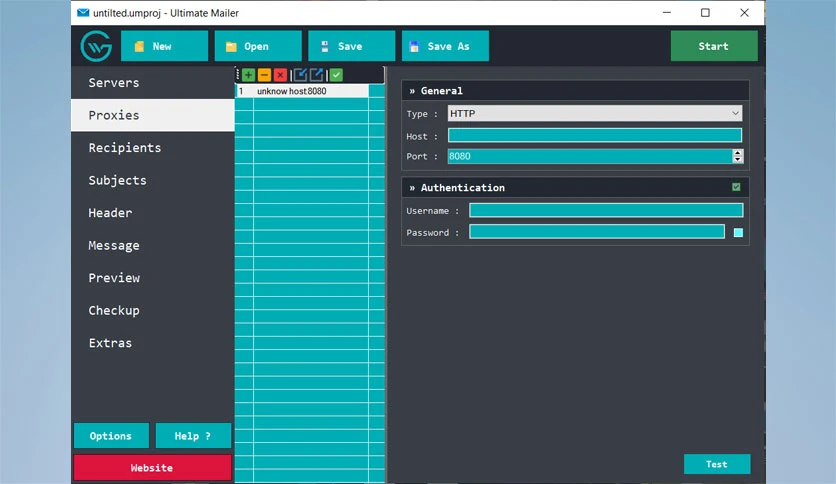Image resolution: width=836 pixels, height=484 pixels.
Task: Click into the Username input field
Action: [x=606, y=211]
